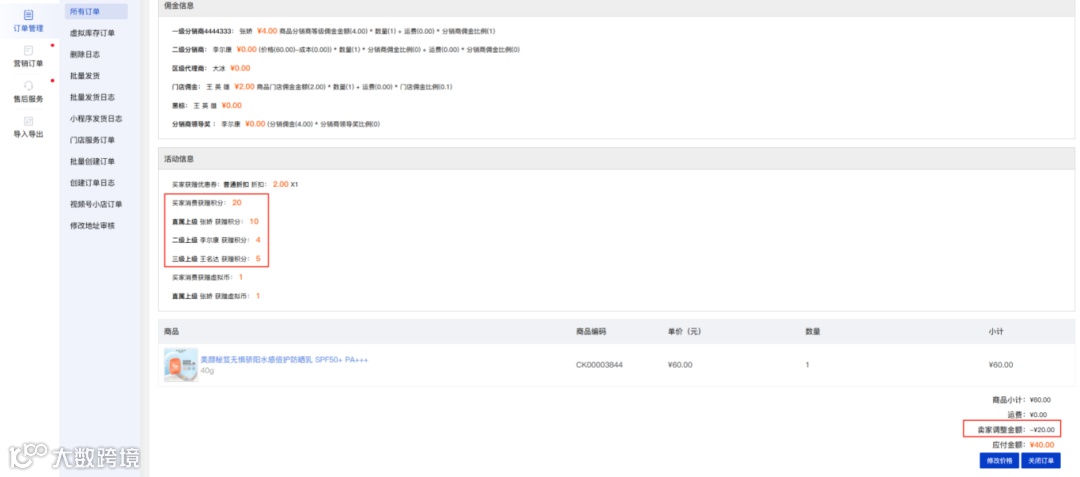The height and width of the screenshot is (477, 1080).
Task: Select 批量创建订单
Action: pyautogui.click(x=92, y=161)
